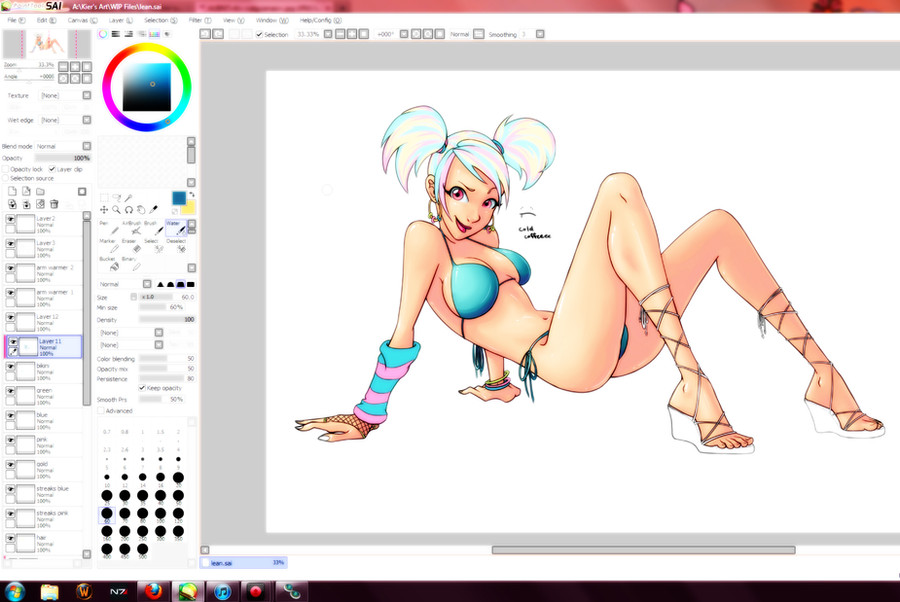Click the undo arrow in toolbar

205,34
